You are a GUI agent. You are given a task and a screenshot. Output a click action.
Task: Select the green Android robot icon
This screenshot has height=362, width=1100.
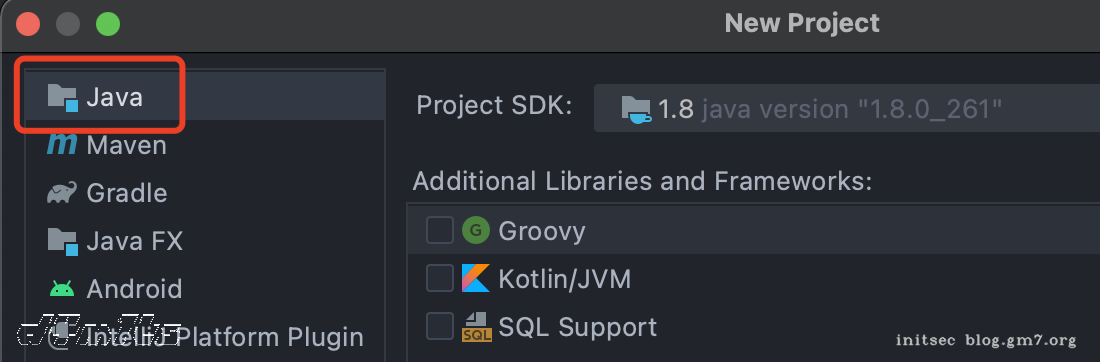point(62,288)
